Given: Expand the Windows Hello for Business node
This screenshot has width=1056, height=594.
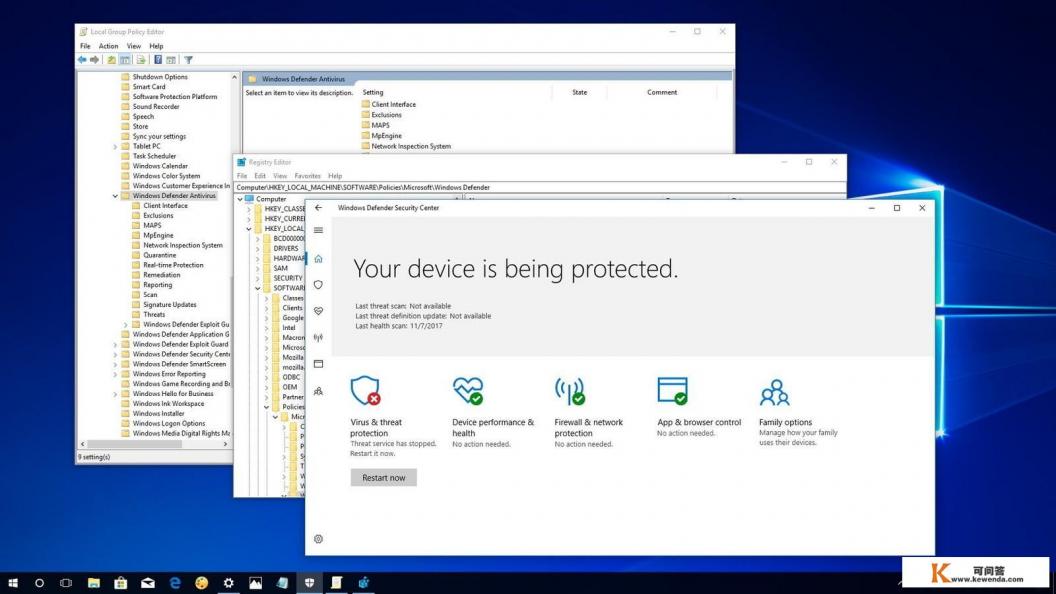Looking at the screenshot, I should [x=115, y=394].
